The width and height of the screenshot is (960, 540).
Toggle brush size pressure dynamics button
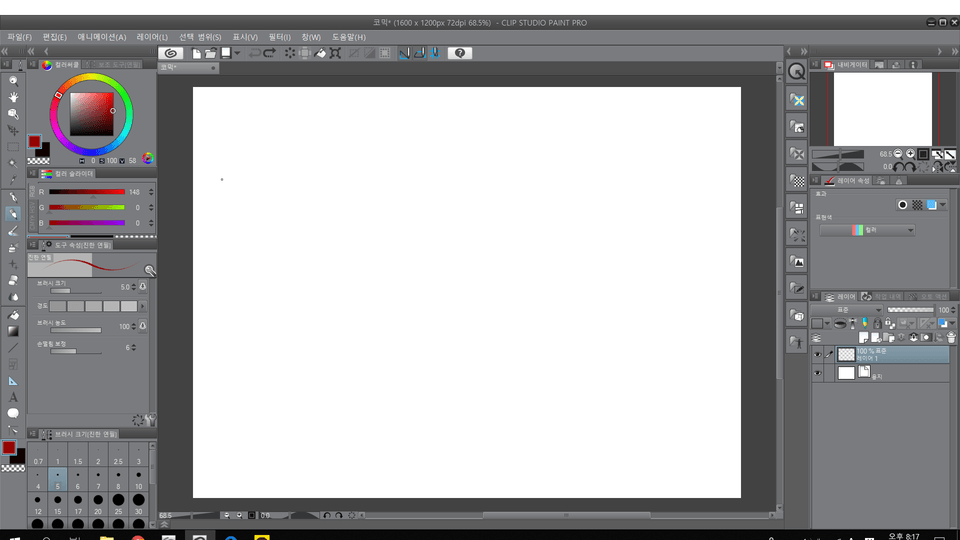pos(143,287)
